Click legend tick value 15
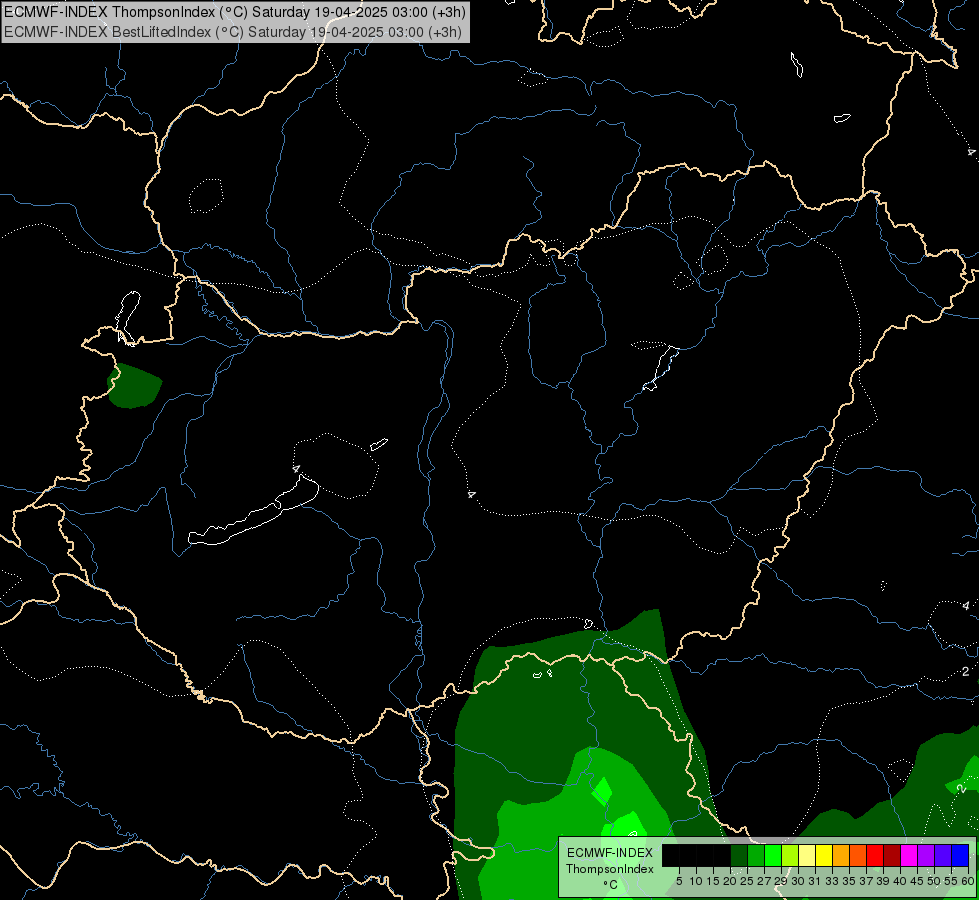Viewport: 979px width, 900px height. (712, 881)
